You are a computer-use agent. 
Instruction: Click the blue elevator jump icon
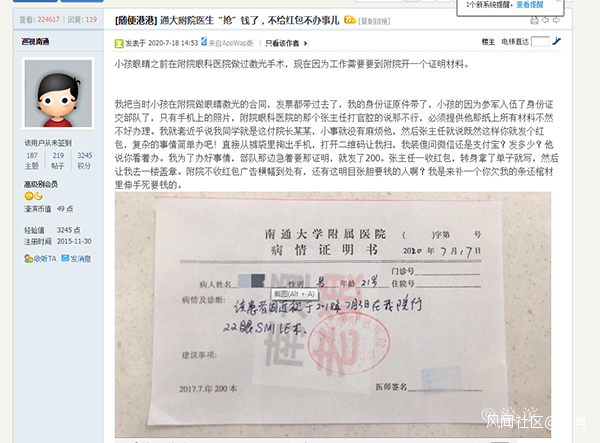coord(557,41)
